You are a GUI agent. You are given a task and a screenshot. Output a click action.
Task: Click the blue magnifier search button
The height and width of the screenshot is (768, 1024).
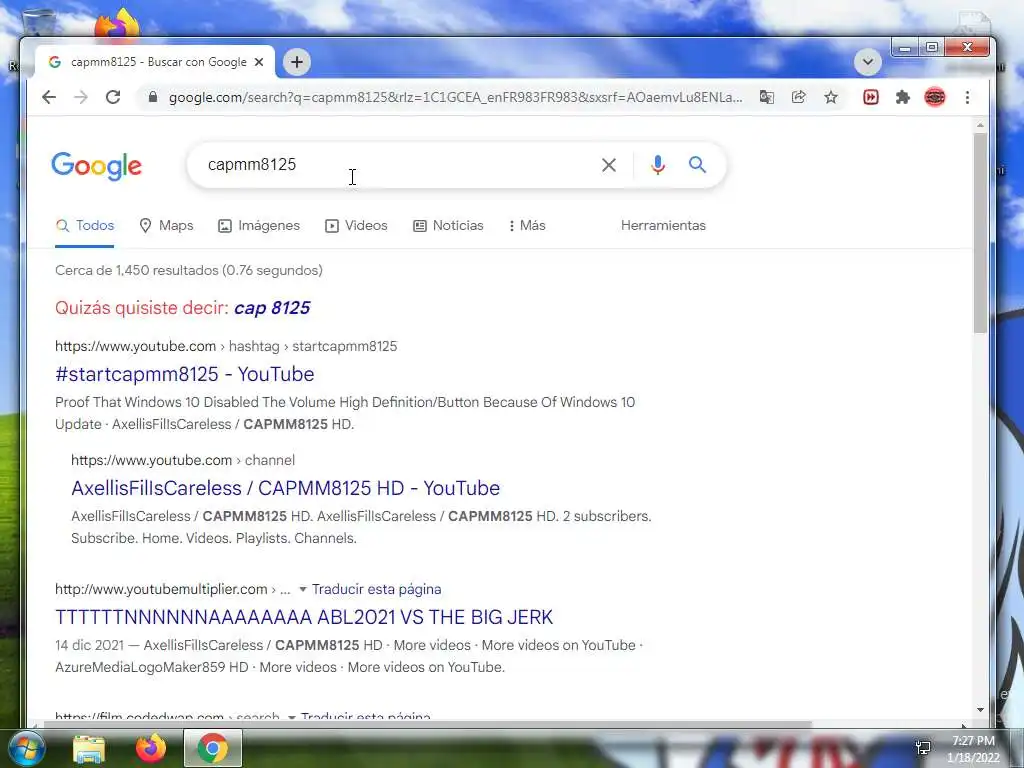click(697, 165)
